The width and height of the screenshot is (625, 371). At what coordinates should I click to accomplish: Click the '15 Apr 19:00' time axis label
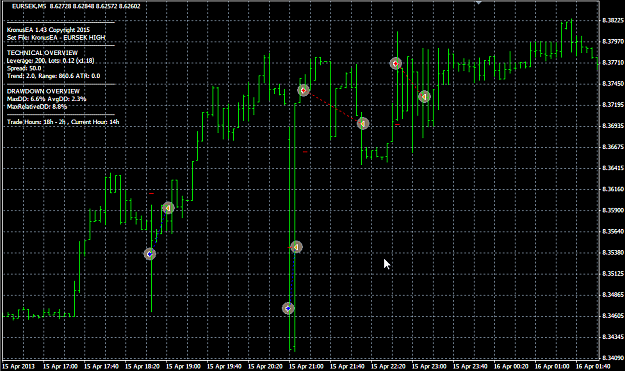pyautogui.click(x=183, y=366)
